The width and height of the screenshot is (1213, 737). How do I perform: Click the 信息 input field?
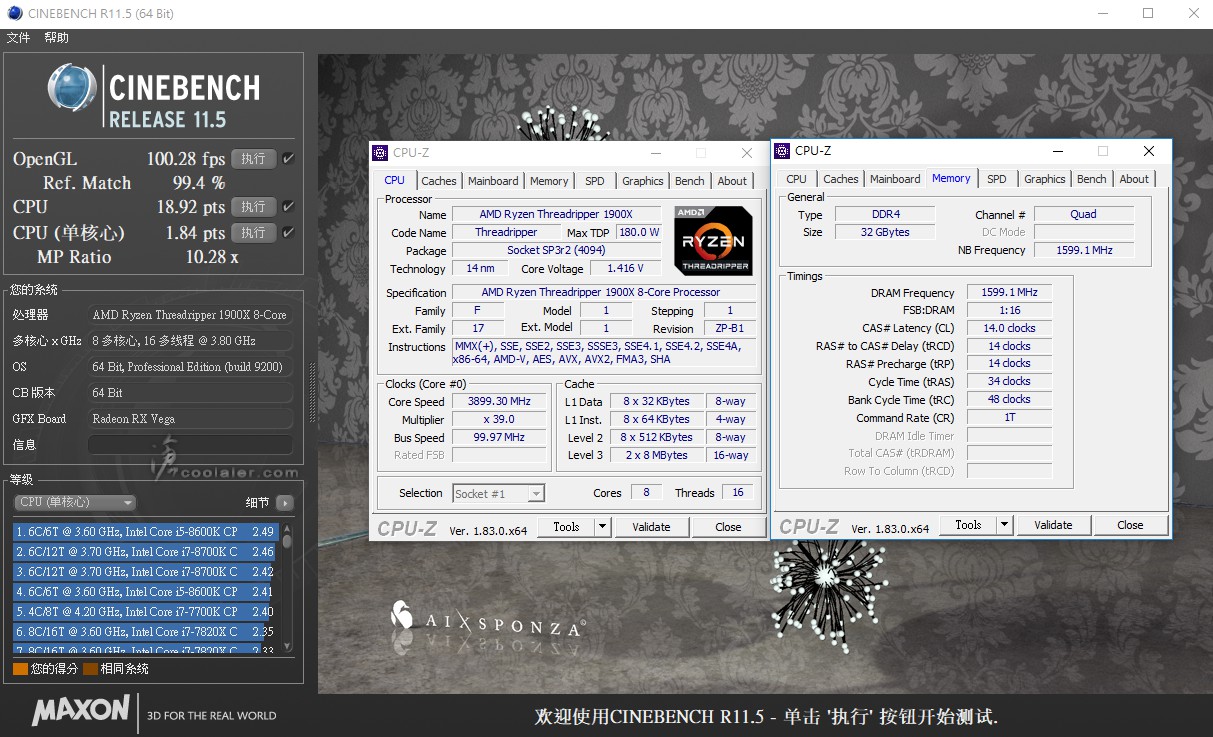tap(191, 445)
